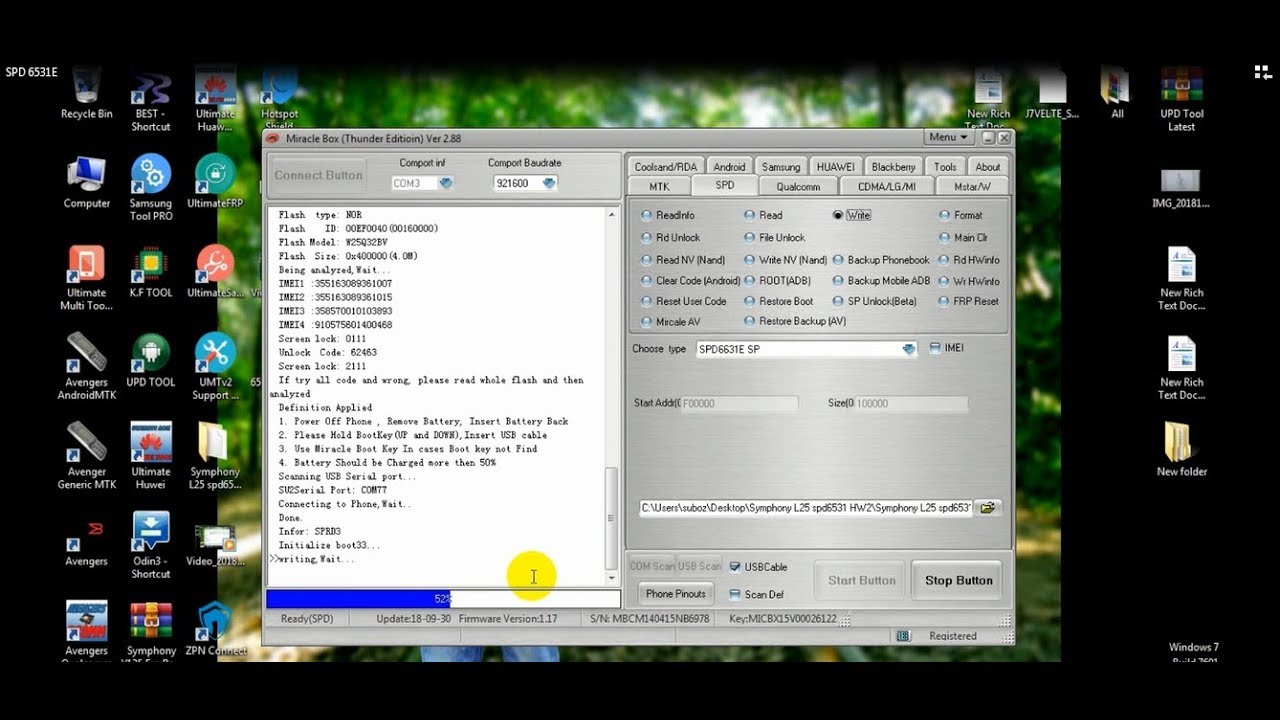Image resolution: width=1280 pixels, height=720 pixels.
Task: Open the Computer desktop icon
Action: coord(87,182)
